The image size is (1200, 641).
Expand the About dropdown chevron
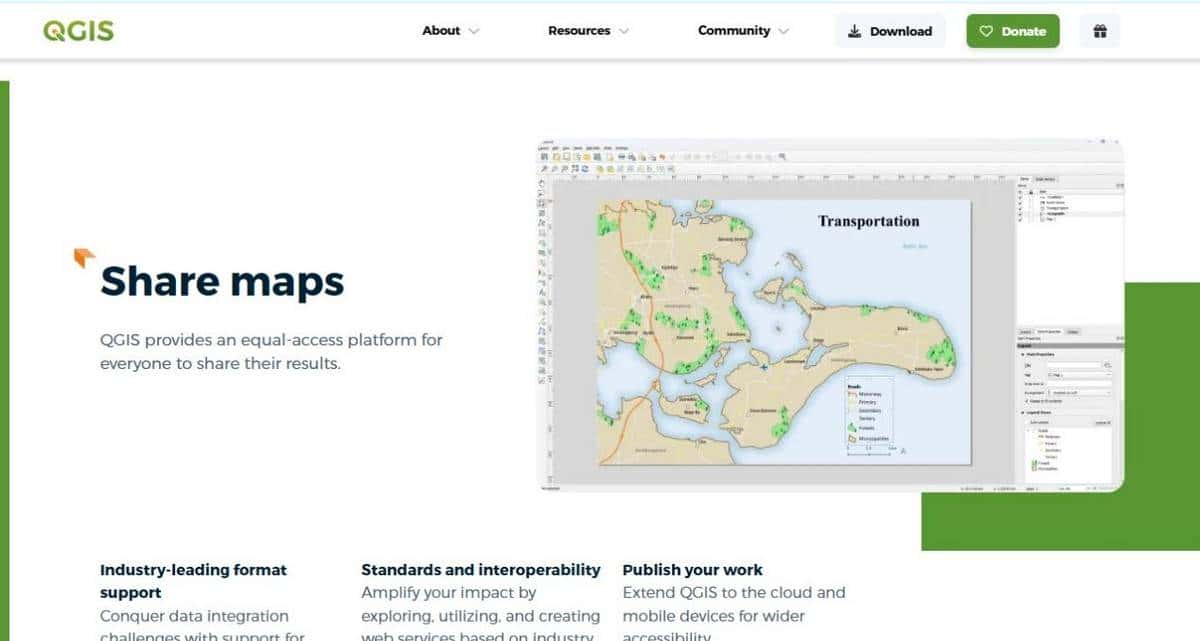[x=474, y=31]
